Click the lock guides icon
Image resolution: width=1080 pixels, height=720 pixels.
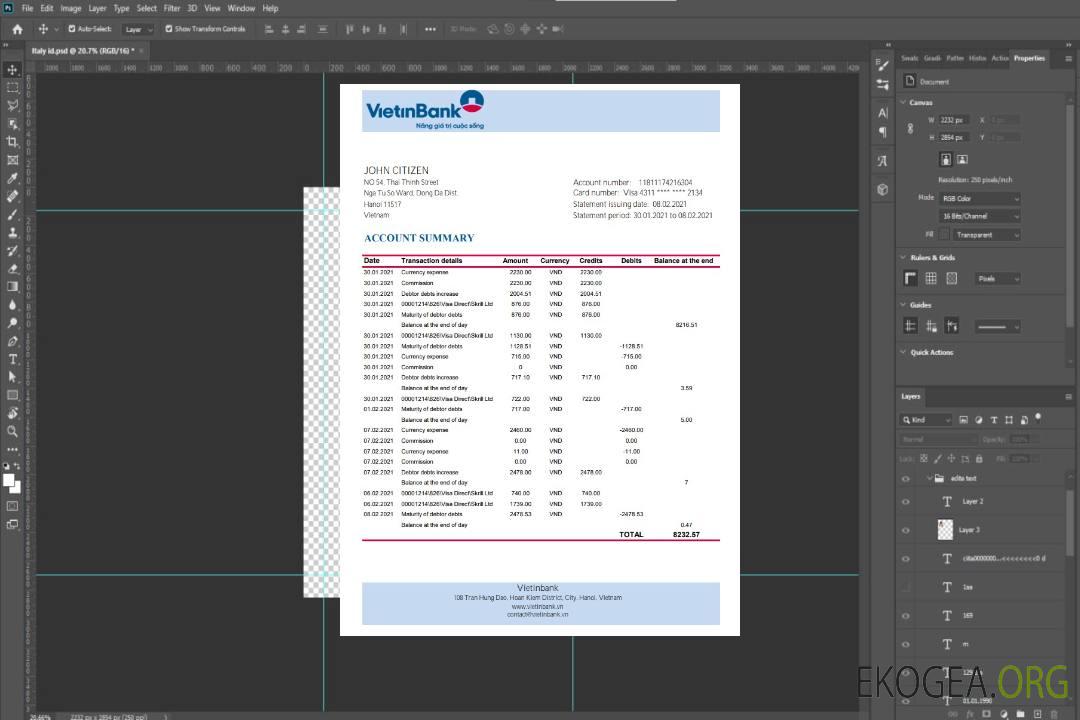point(931,327)
